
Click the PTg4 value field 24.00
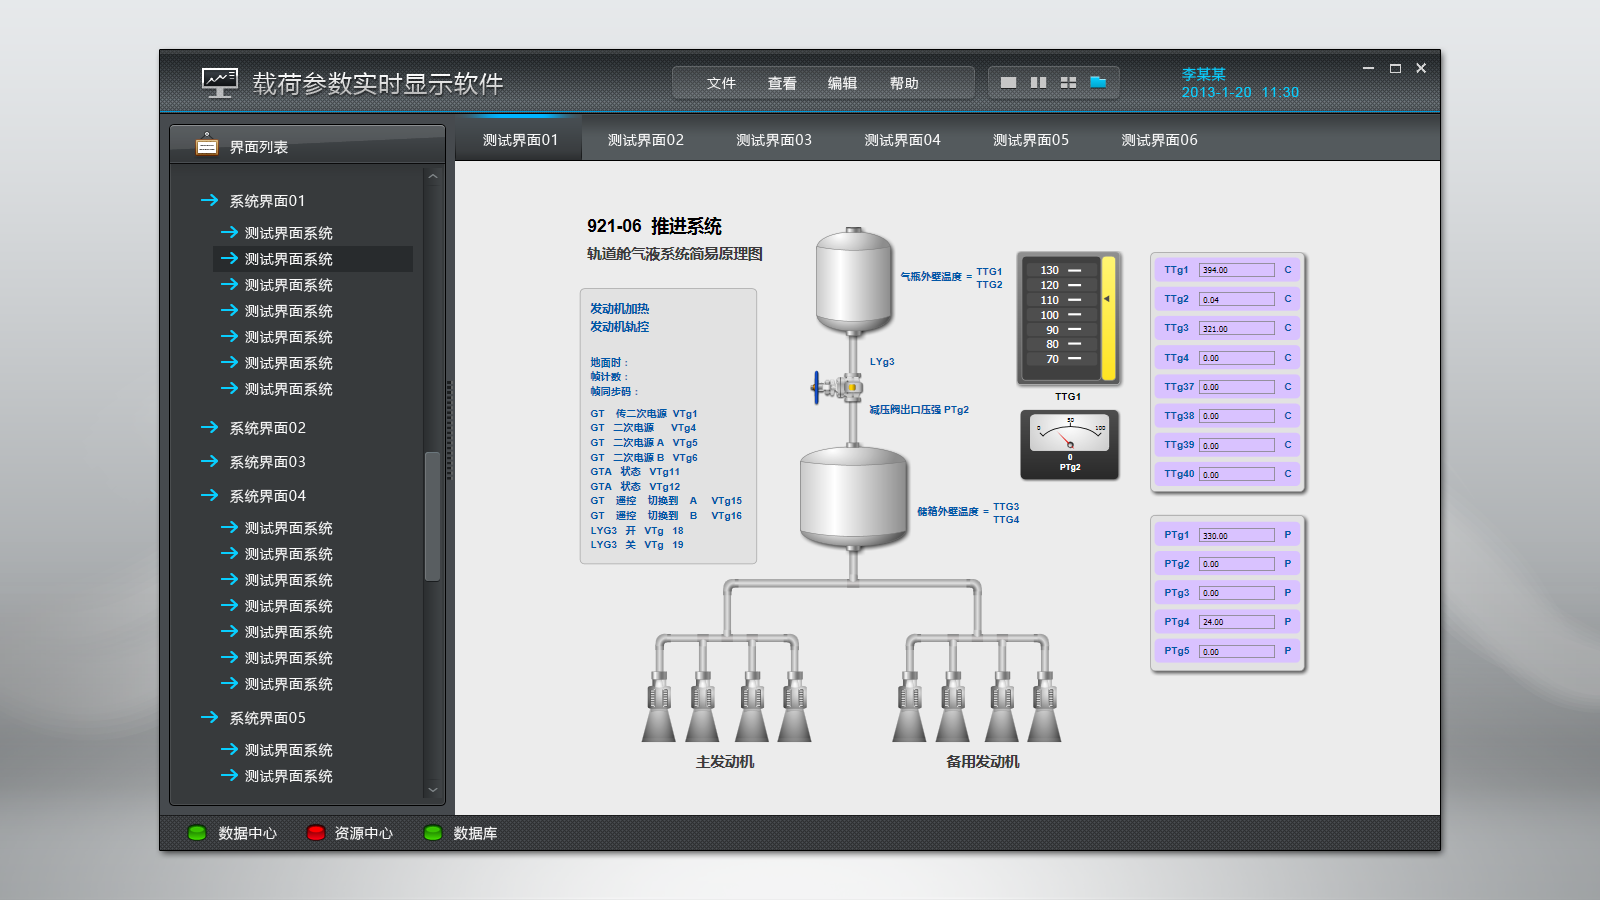click(x=1237, y=622)
